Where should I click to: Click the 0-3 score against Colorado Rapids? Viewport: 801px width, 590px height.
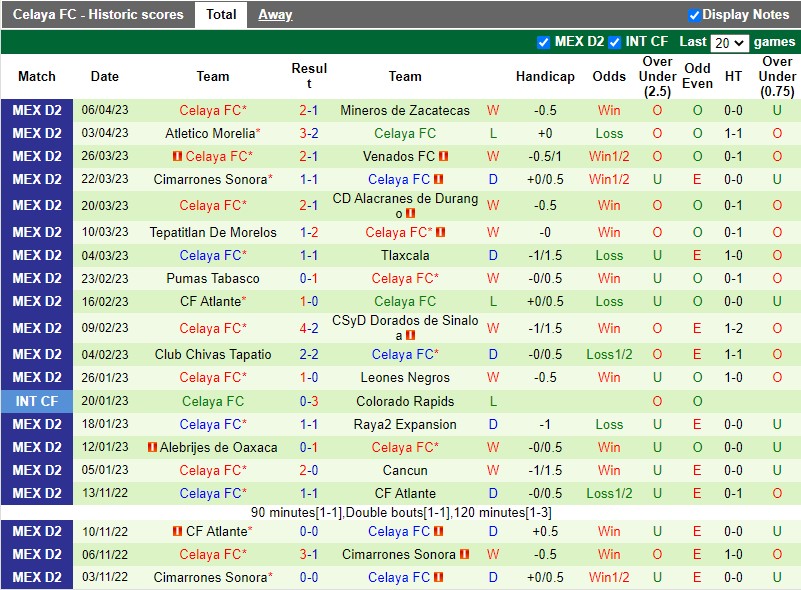point(309,402)
